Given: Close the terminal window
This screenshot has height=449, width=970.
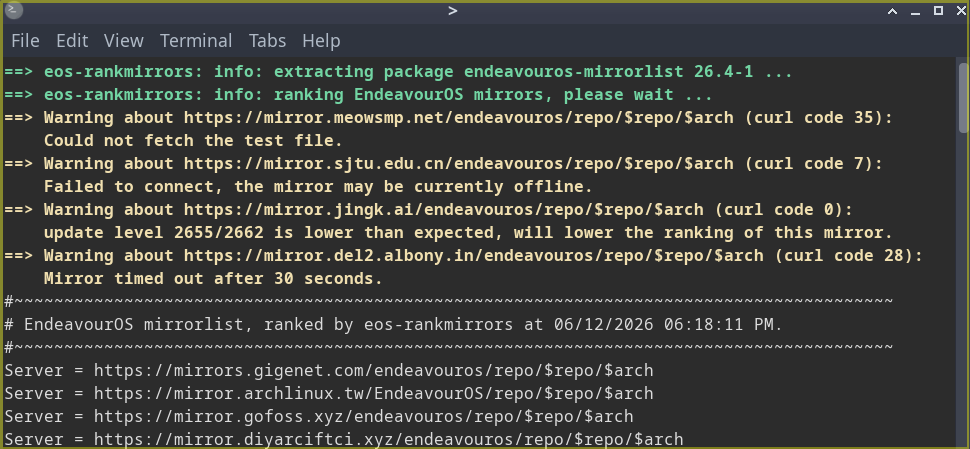Looking at the screenshot, I should click(960, 11).
